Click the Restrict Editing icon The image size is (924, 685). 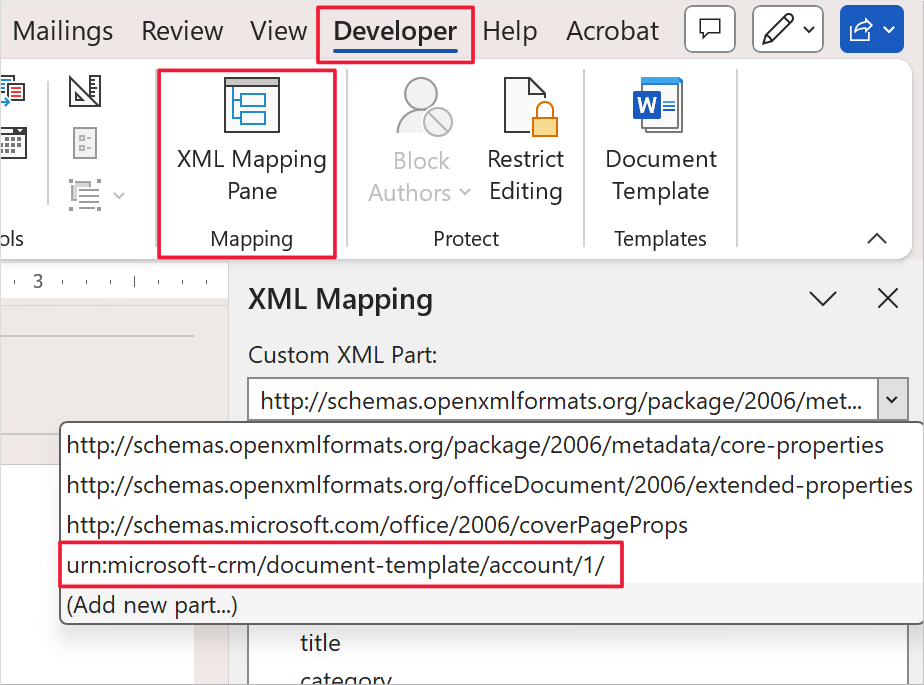(x=525, y=105)
